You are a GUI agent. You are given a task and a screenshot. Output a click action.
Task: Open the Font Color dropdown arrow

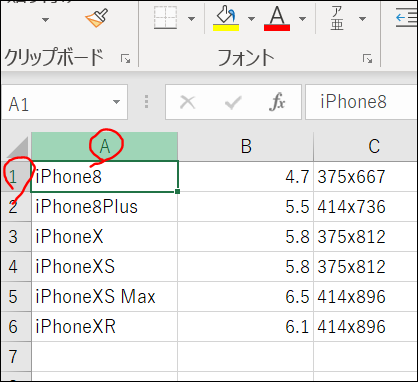pos(302,19)
